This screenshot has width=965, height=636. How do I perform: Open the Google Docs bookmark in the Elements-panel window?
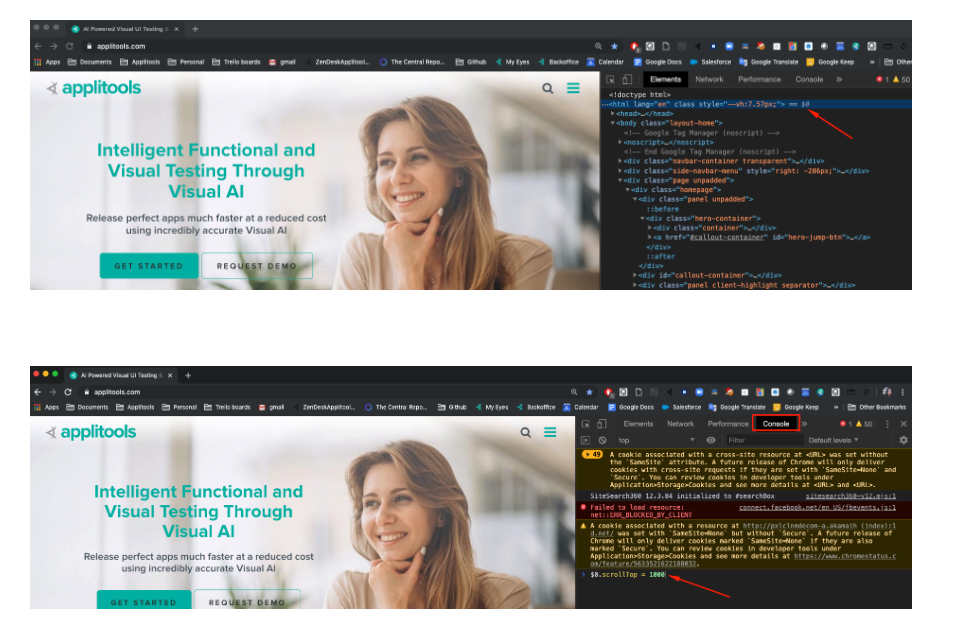(x=658, y=62)
